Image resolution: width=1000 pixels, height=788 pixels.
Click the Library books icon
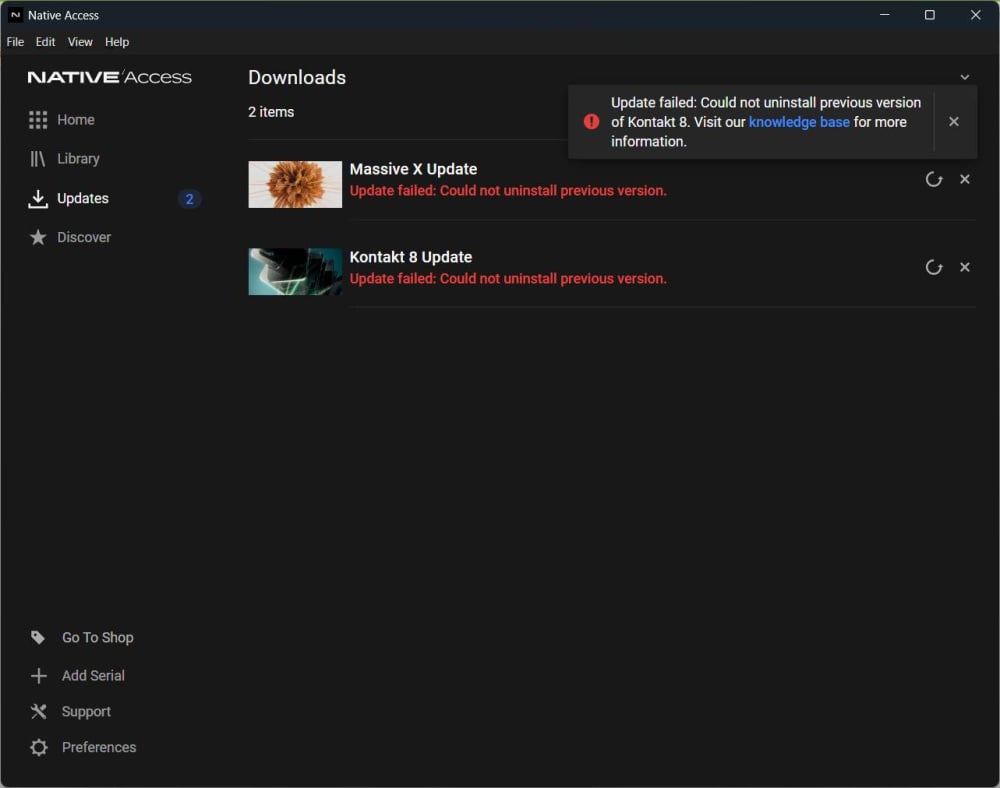point(38,159)
